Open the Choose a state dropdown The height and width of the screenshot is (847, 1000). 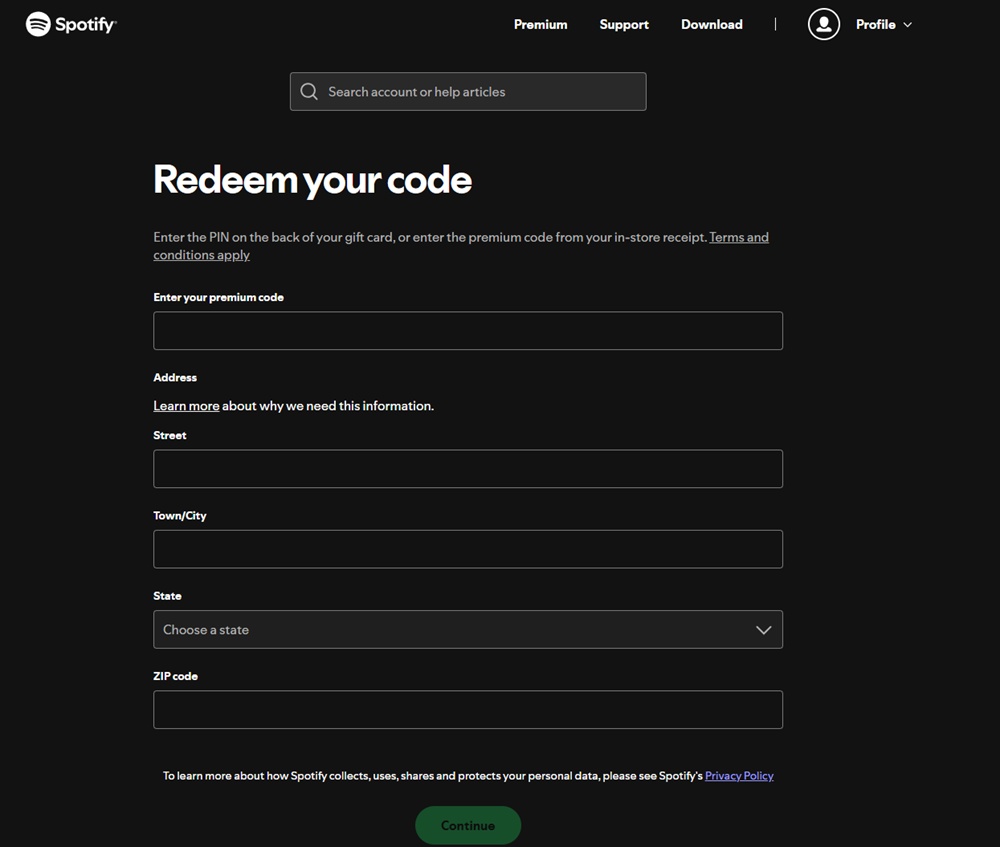(467, 630)
